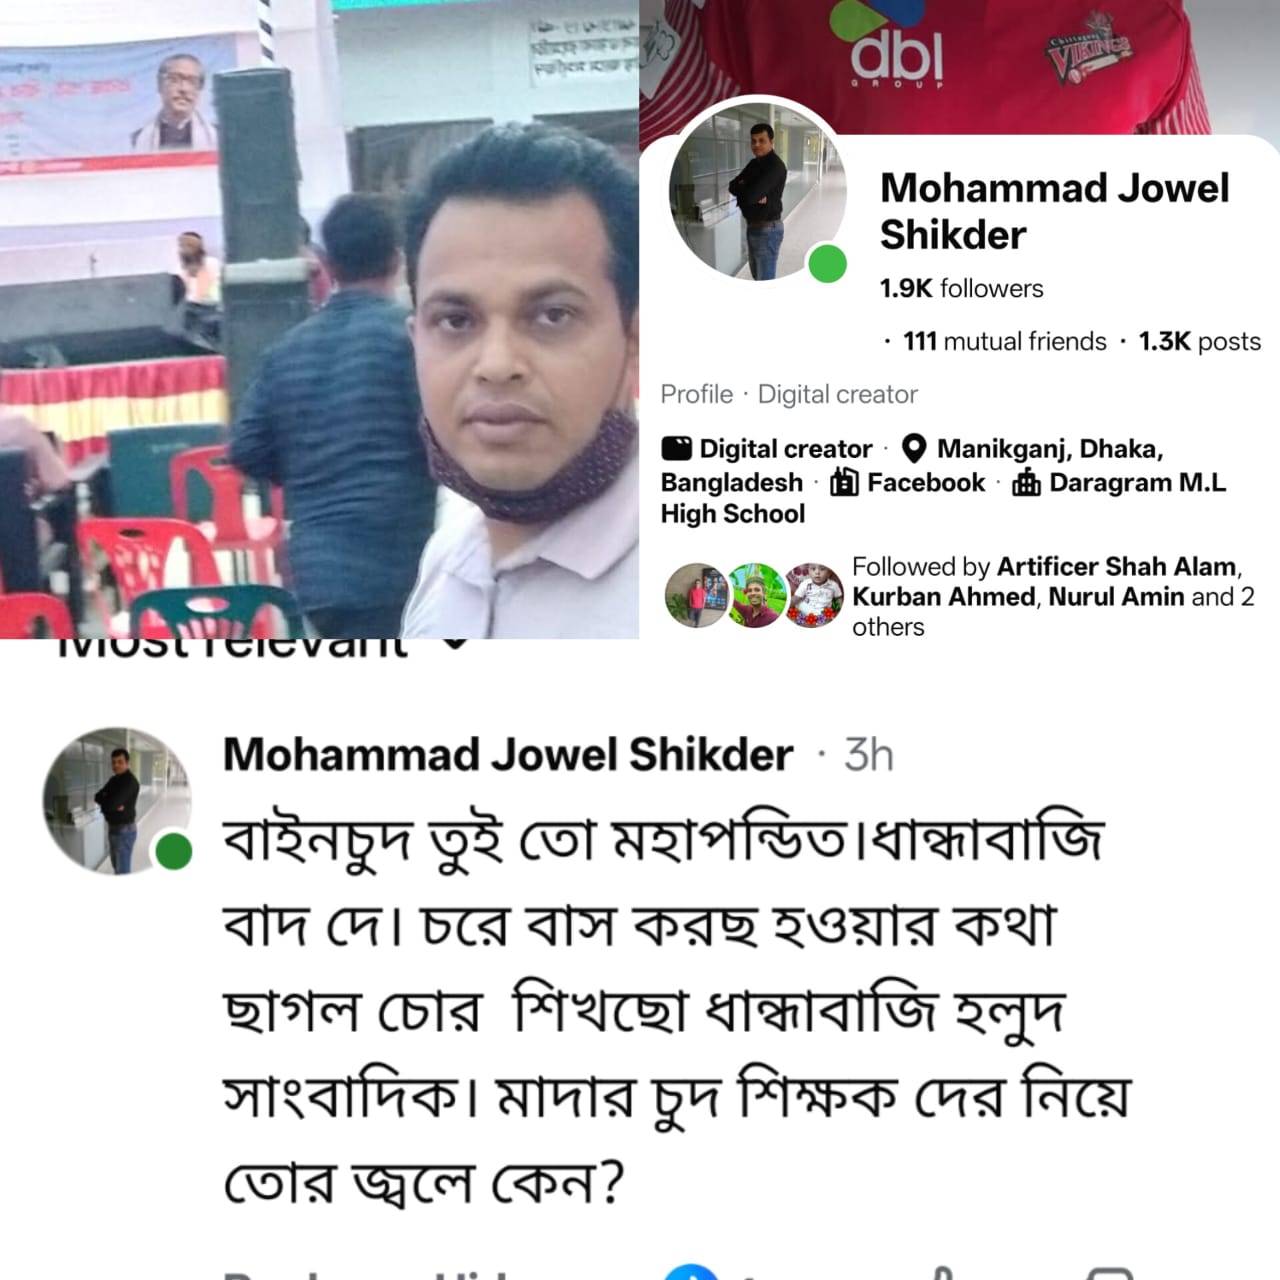This screenshot has width=1280, height=1280.
Task: View the 1.9K followers count
Action: 961,288
